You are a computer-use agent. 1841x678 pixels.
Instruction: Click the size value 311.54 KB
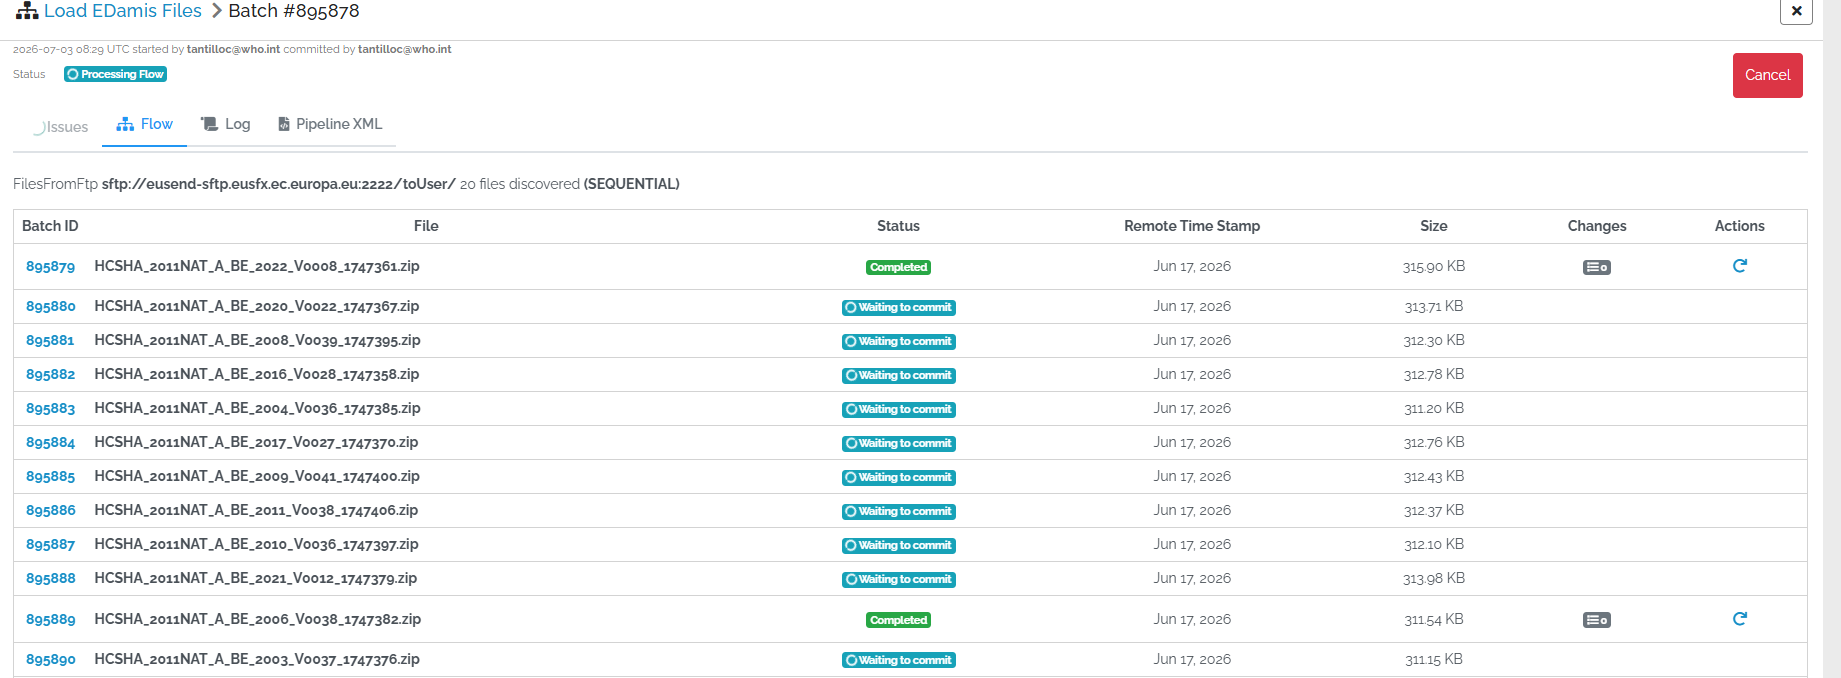point(1433,619)
